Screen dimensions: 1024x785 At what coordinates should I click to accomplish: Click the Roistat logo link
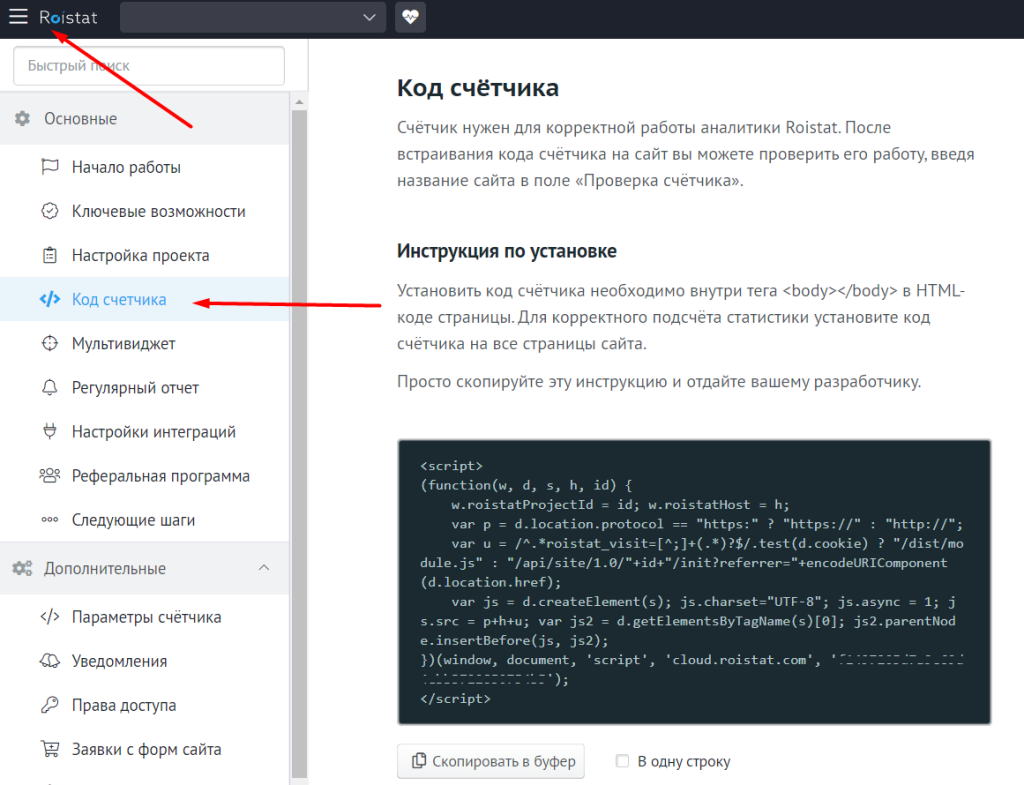coord(68,17)
